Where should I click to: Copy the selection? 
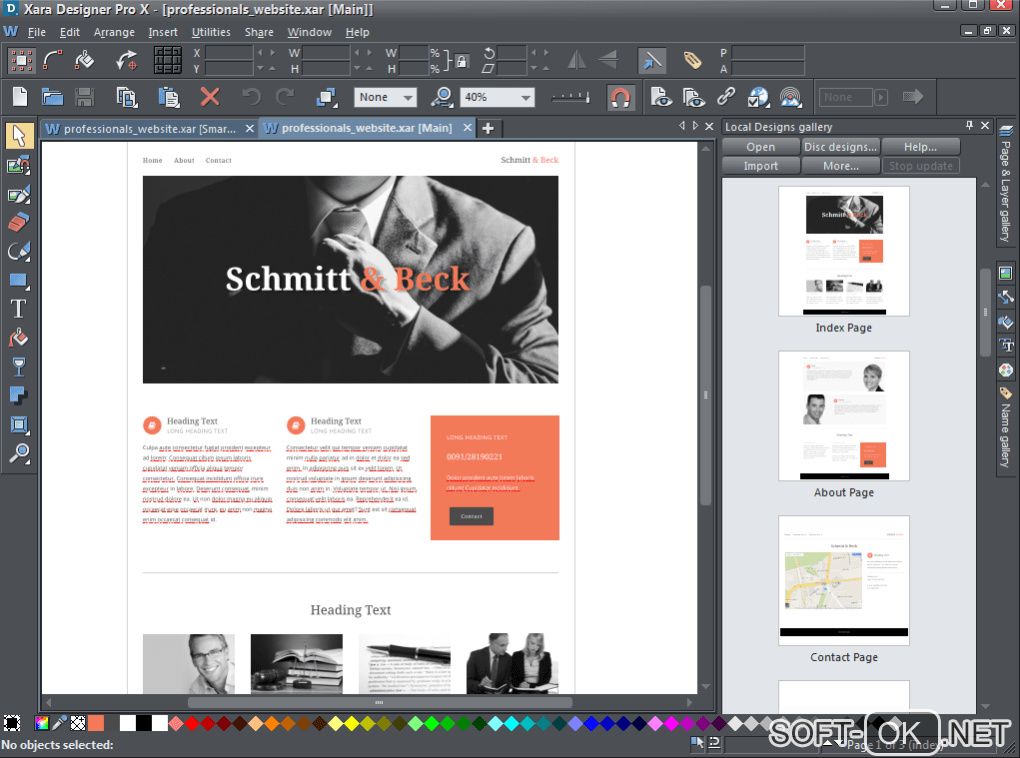(x=126, y=98)
